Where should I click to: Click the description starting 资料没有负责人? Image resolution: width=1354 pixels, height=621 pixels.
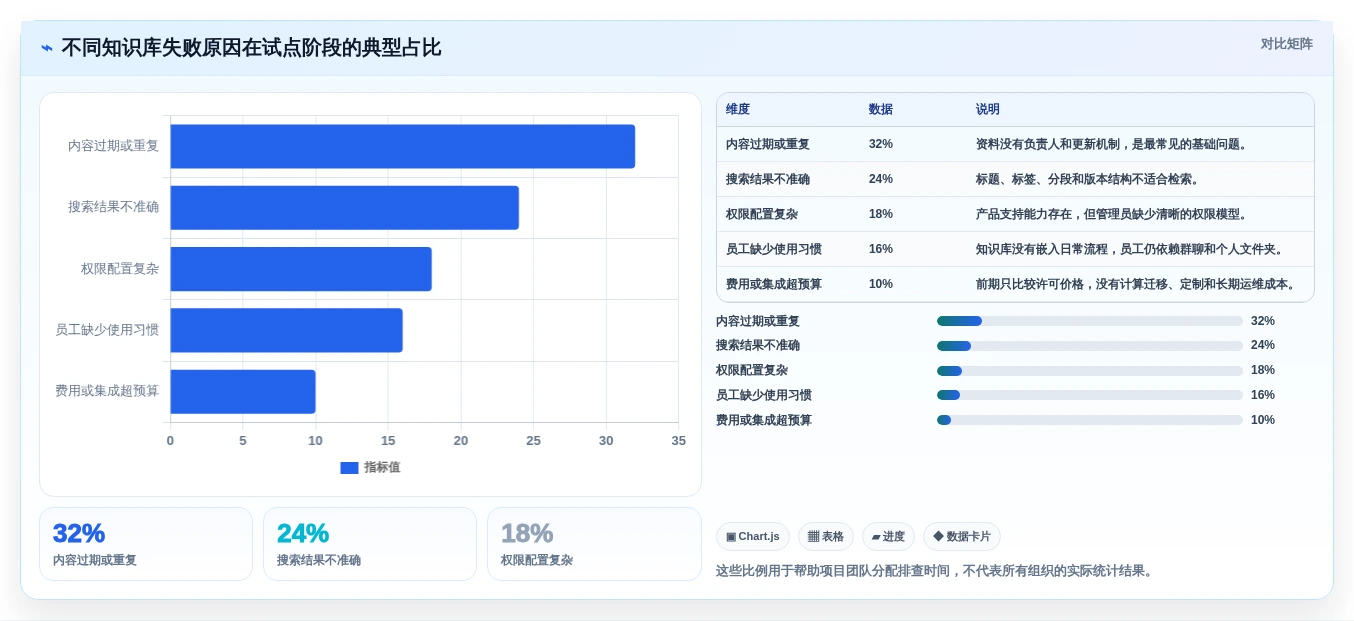pyautogui.click(x=1111, y=144)
